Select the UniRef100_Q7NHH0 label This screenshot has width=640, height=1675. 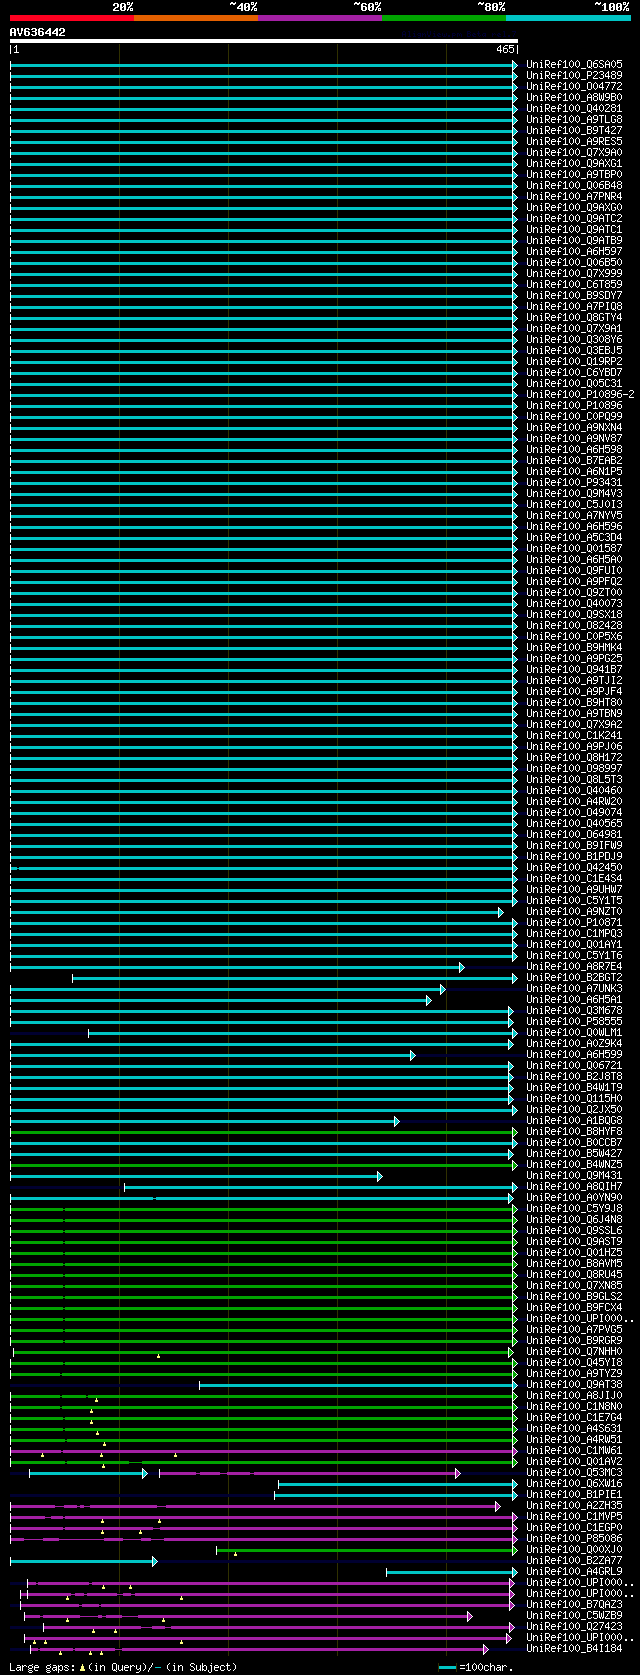tap(574, 1351)
